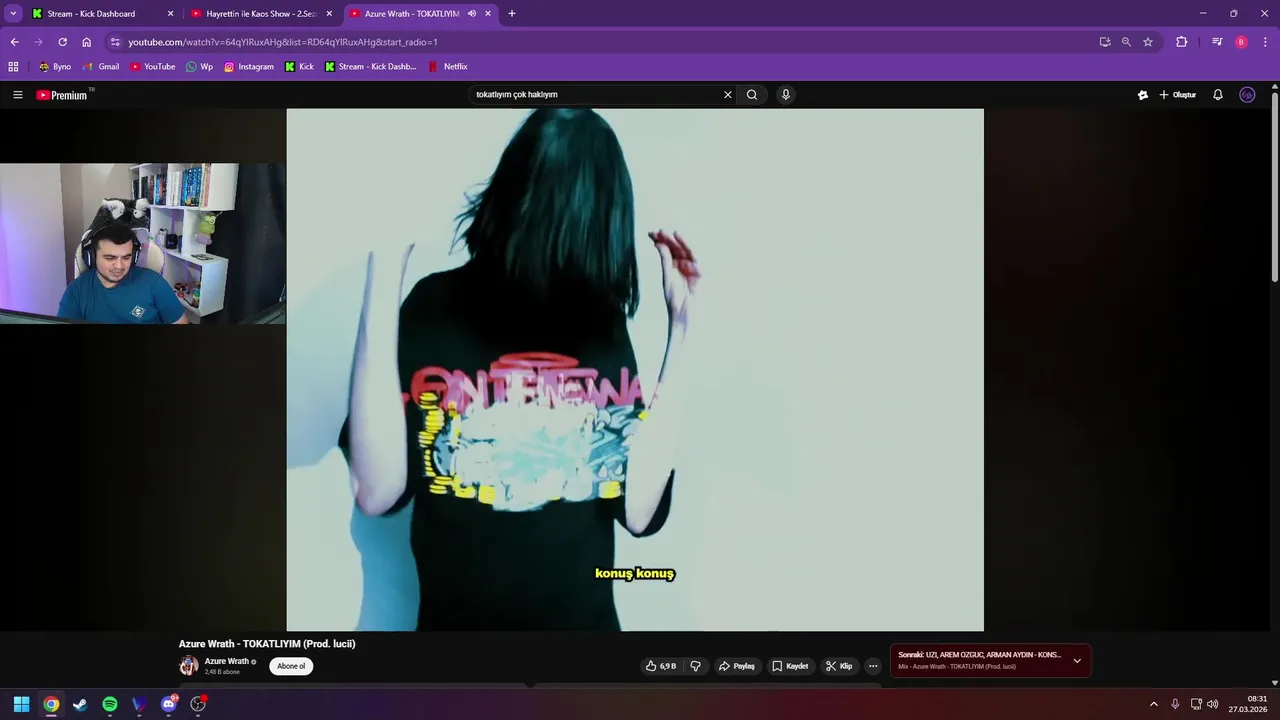Viewport: 1280px width, 720px height.
Task: Click the Sonraki UZI, AREM OZGUC next-up text
Action: click(x=979, y=655)
